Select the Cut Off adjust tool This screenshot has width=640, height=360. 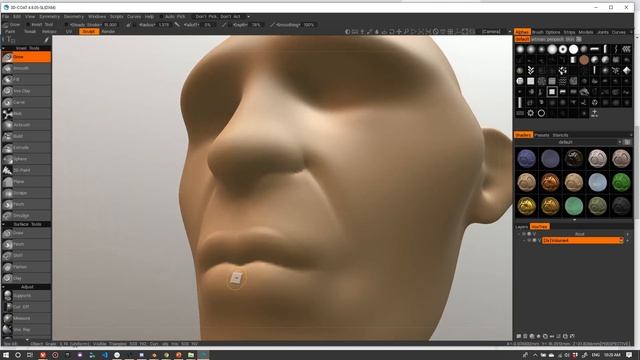click(26, 307)
